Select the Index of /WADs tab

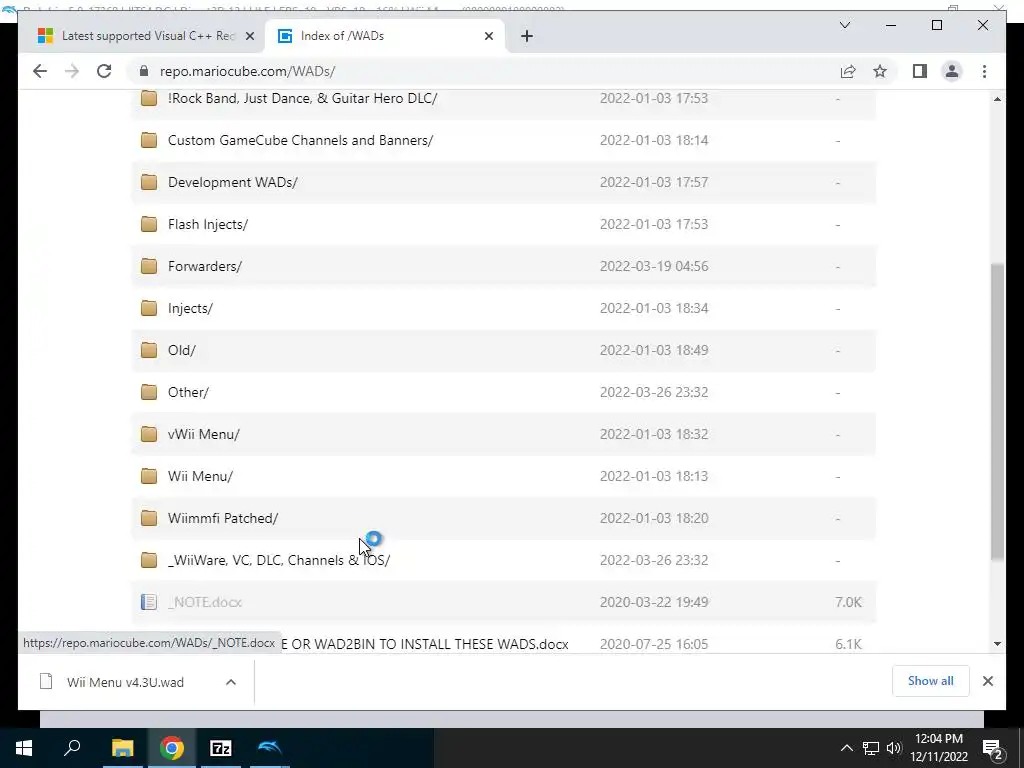(384, 36)
